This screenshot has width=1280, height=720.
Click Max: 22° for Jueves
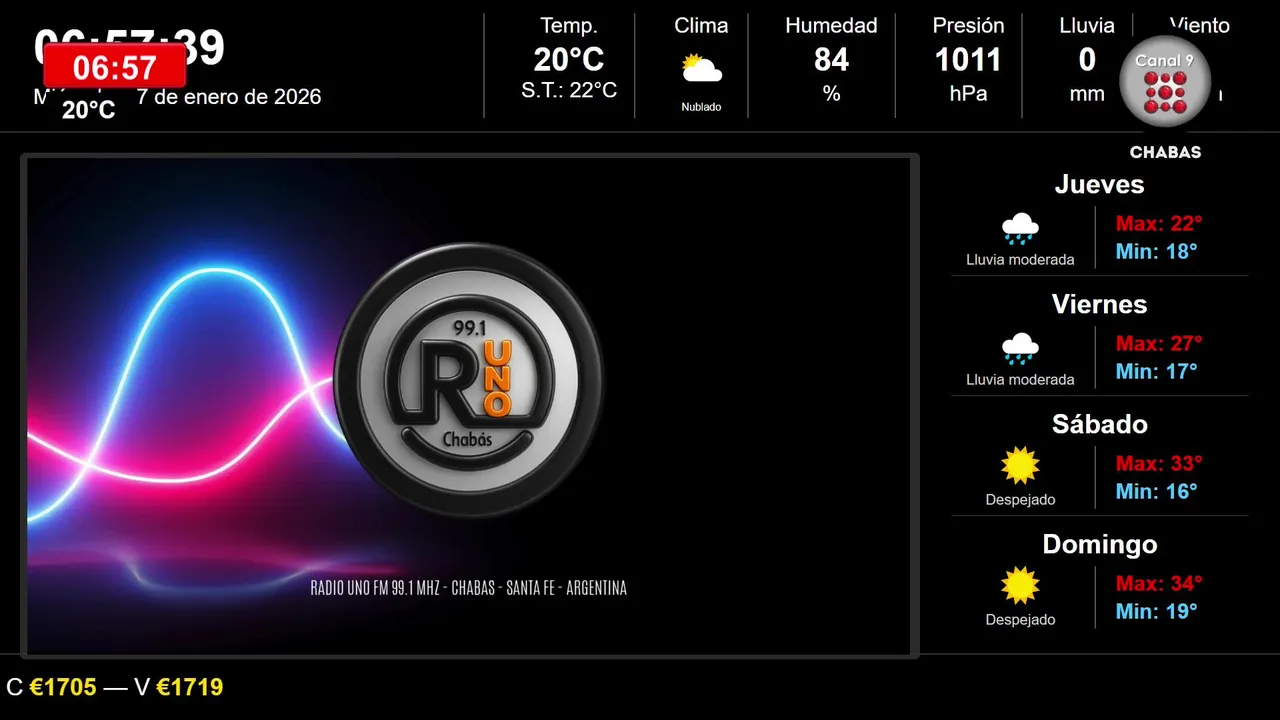pos(1159,223)
